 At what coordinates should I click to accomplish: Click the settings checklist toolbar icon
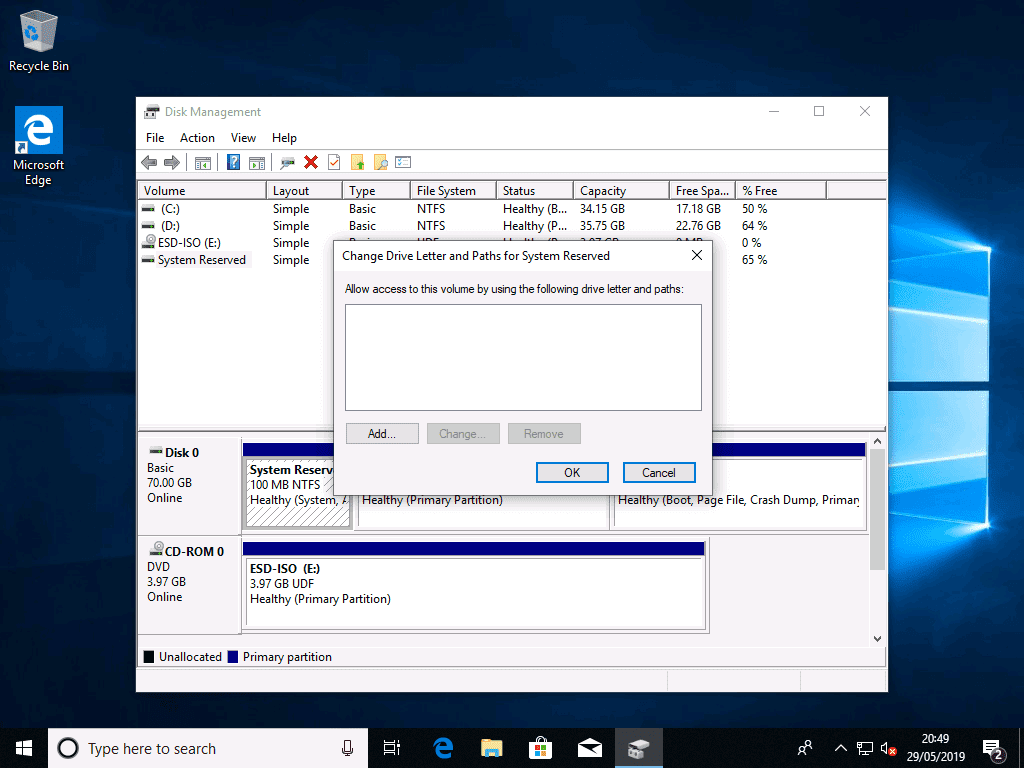403,163
